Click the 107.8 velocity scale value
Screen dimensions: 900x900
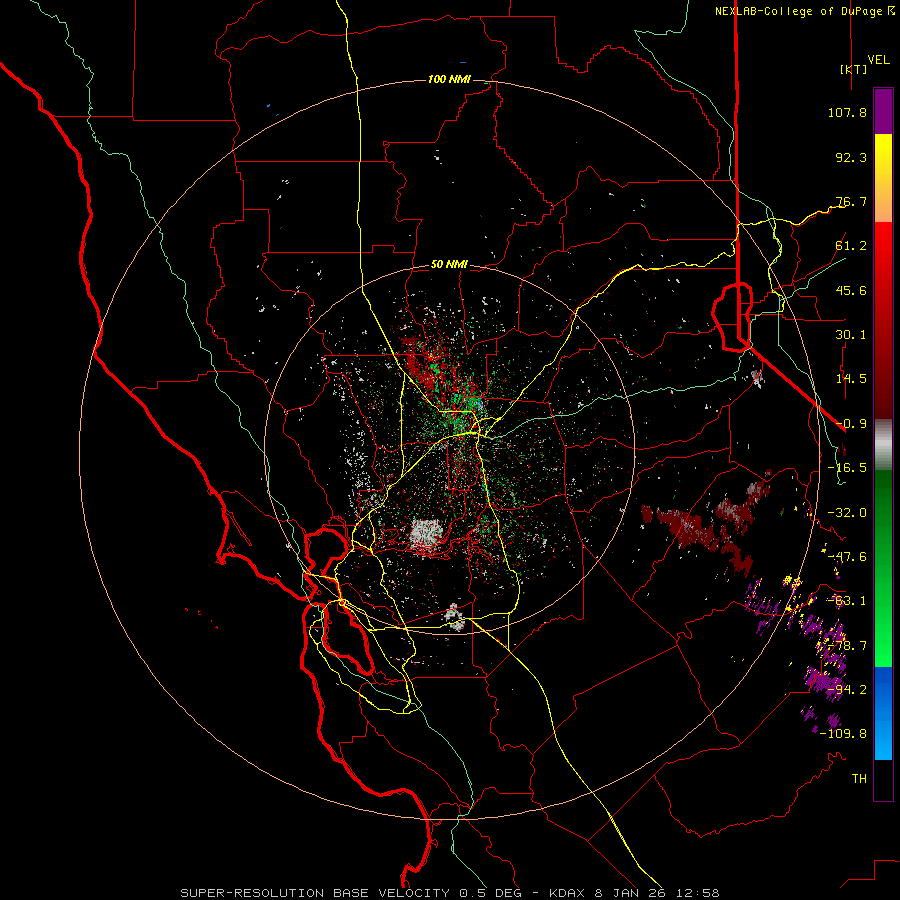point(847,112)
